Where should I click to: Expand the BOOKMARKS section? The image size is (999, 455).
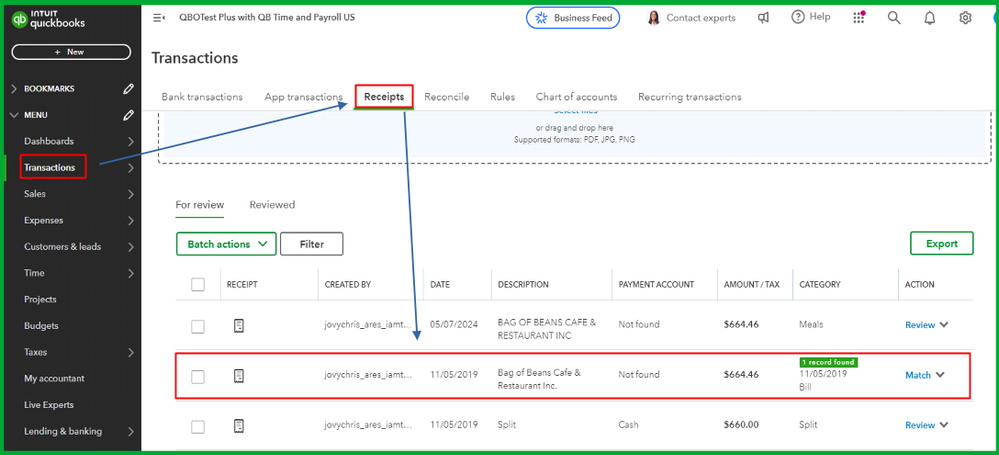click(14, 89)
